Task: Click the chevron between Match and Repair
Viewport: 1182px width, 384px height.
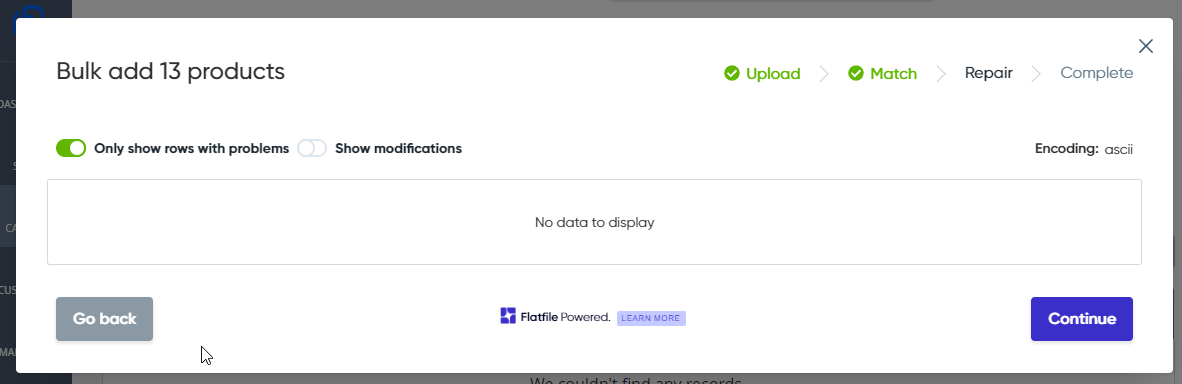Action: 941,73
